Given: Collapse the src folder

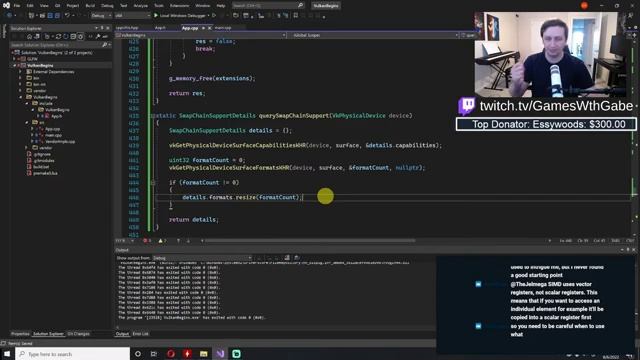Looking at the screenshot, I should [x=27, y=122].
